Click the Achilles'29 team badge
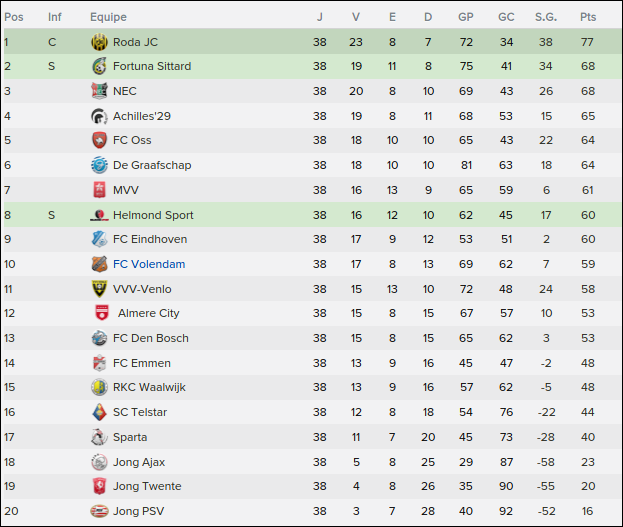Viewport: 623px width, 527px height. [98, 116]
